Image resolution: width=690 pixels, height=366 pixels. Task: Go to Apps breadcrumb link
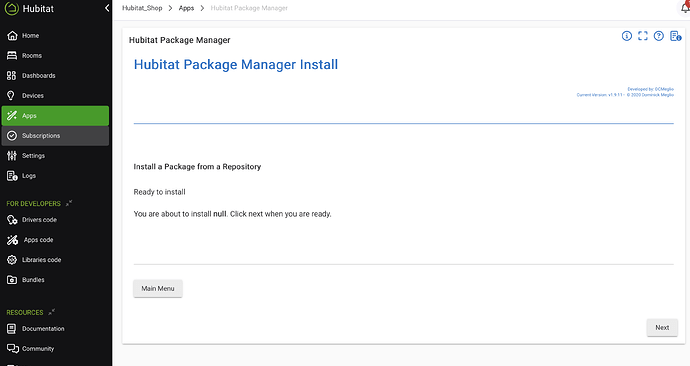point(186,8)
